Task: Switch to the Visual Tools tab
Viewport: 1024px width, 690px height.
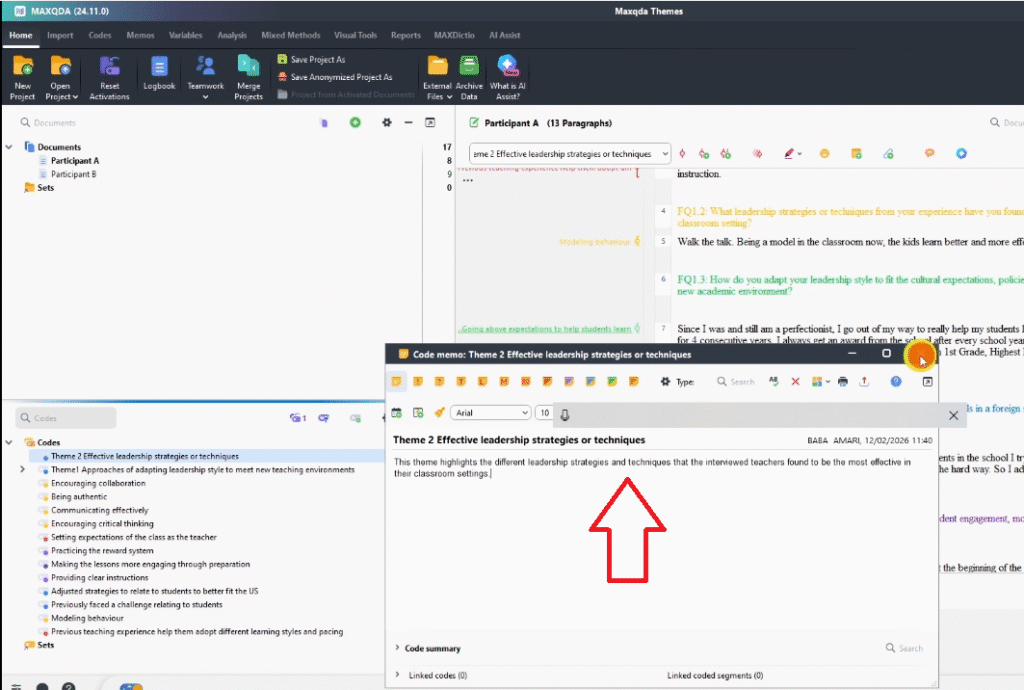Action: (x=355, y=35)
